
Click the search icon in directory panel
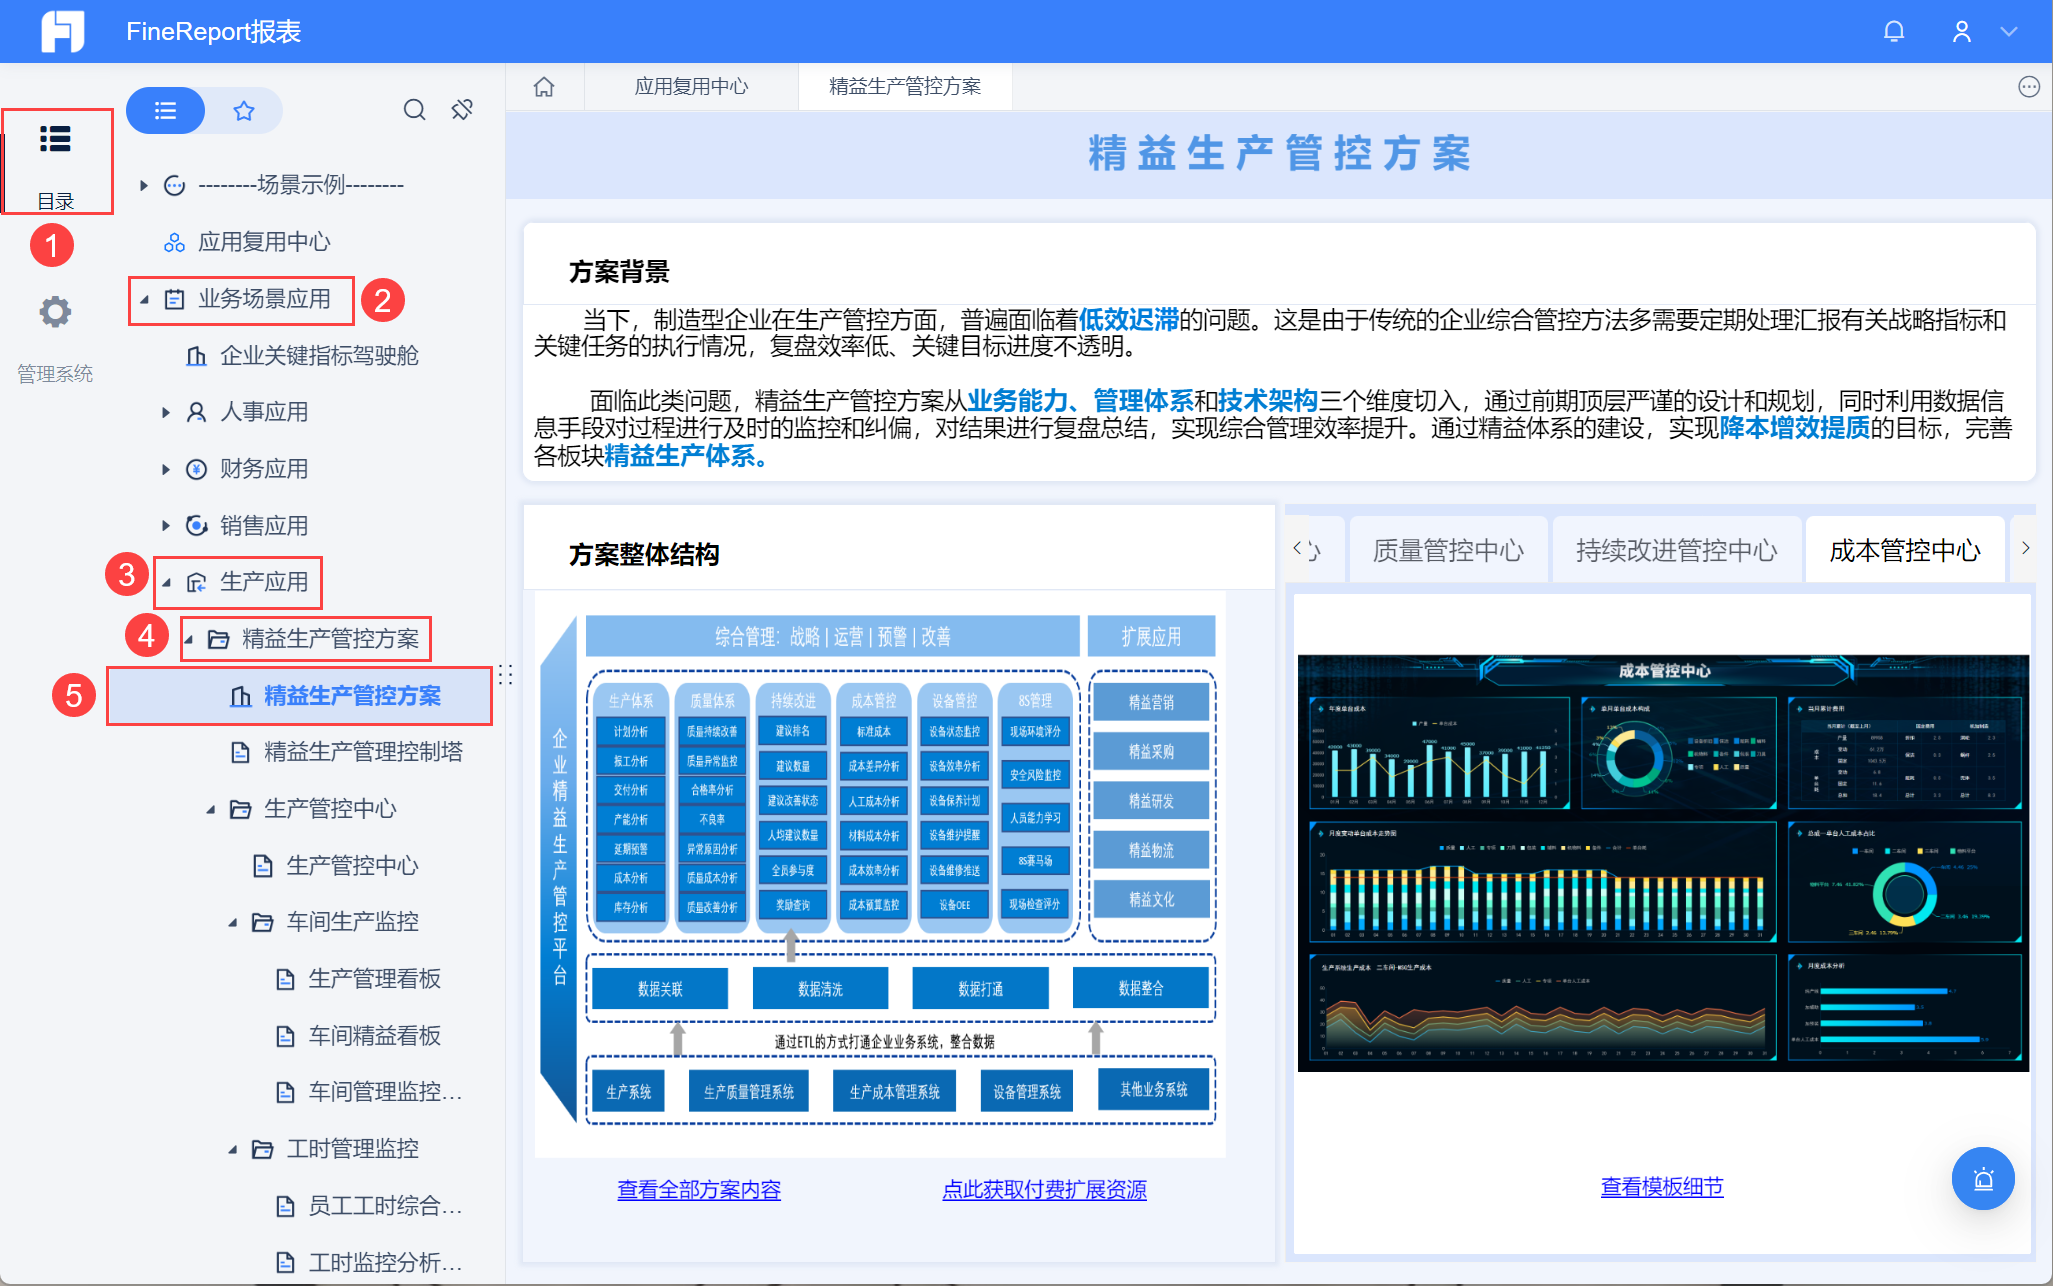pos(414,110)
